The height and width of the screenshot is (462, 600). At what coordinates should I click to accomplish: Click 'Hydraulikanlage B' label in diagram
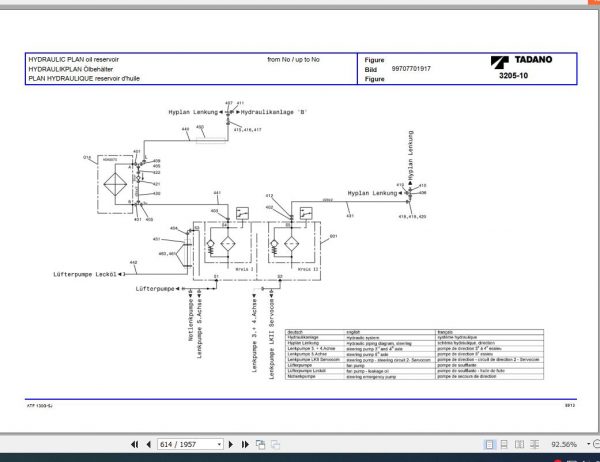[274, 112]
